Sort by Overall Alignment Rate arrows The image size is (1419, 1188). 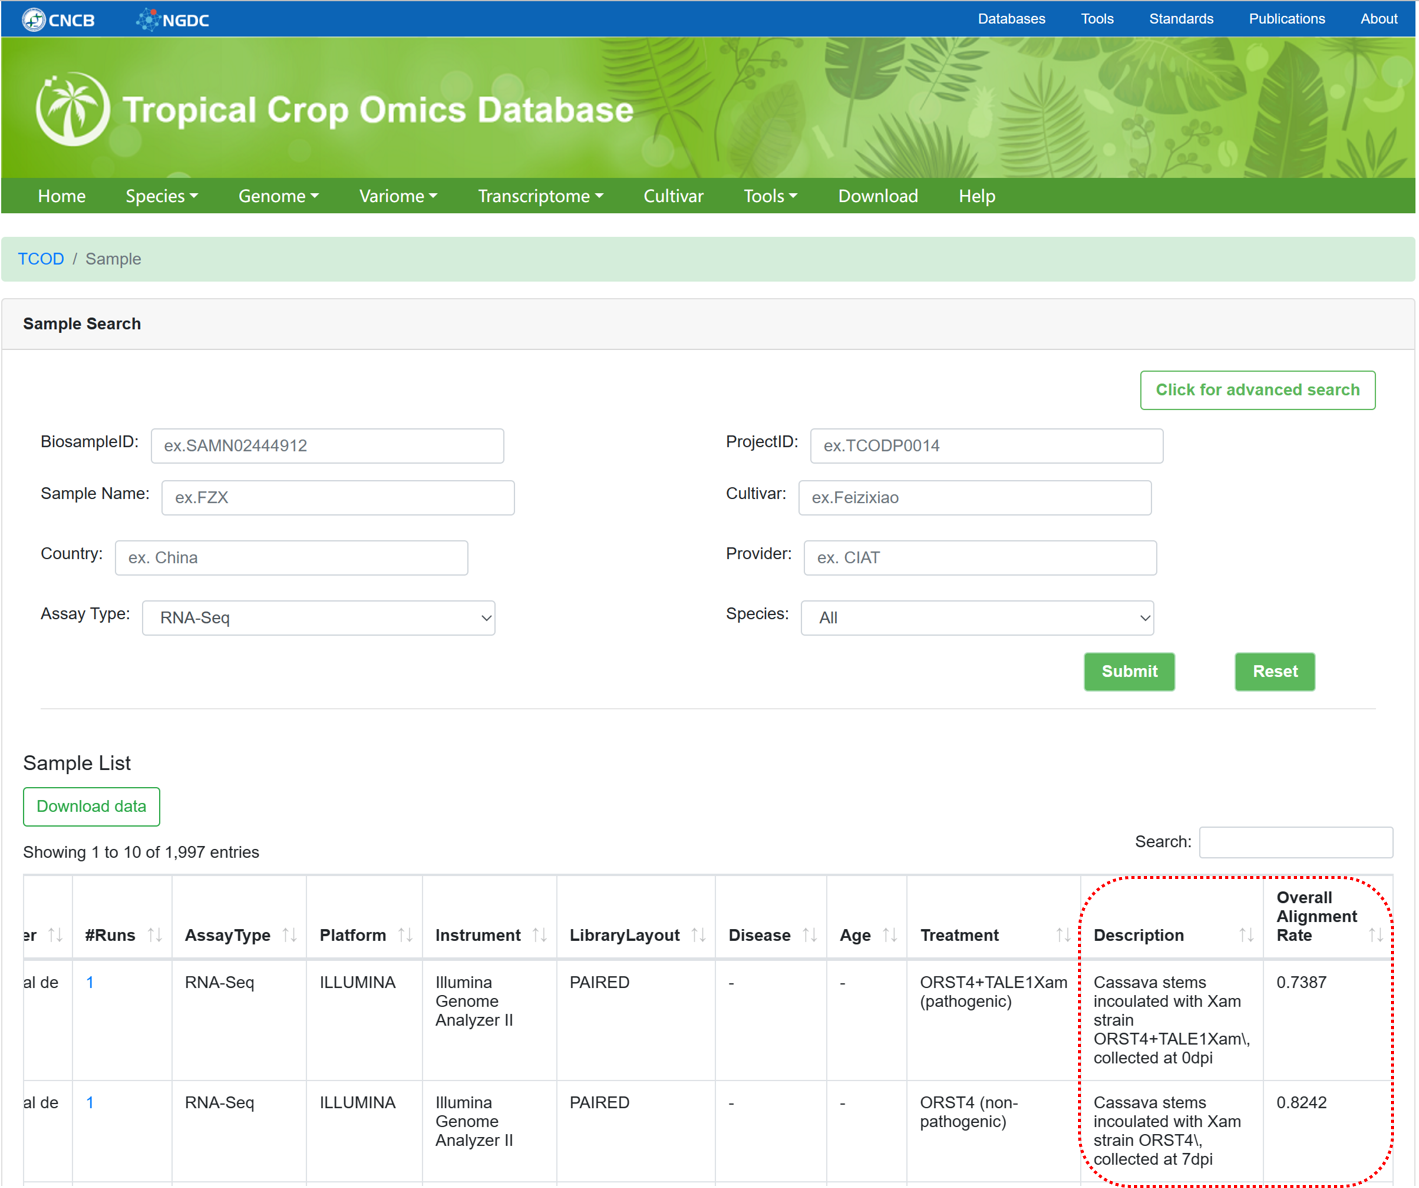pos(1376,935)
